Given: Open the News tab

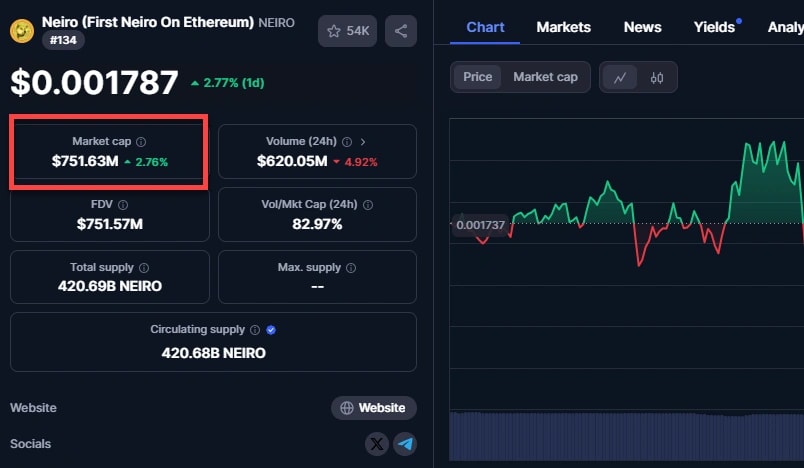Looking at the screenshot, I should 642,27.
